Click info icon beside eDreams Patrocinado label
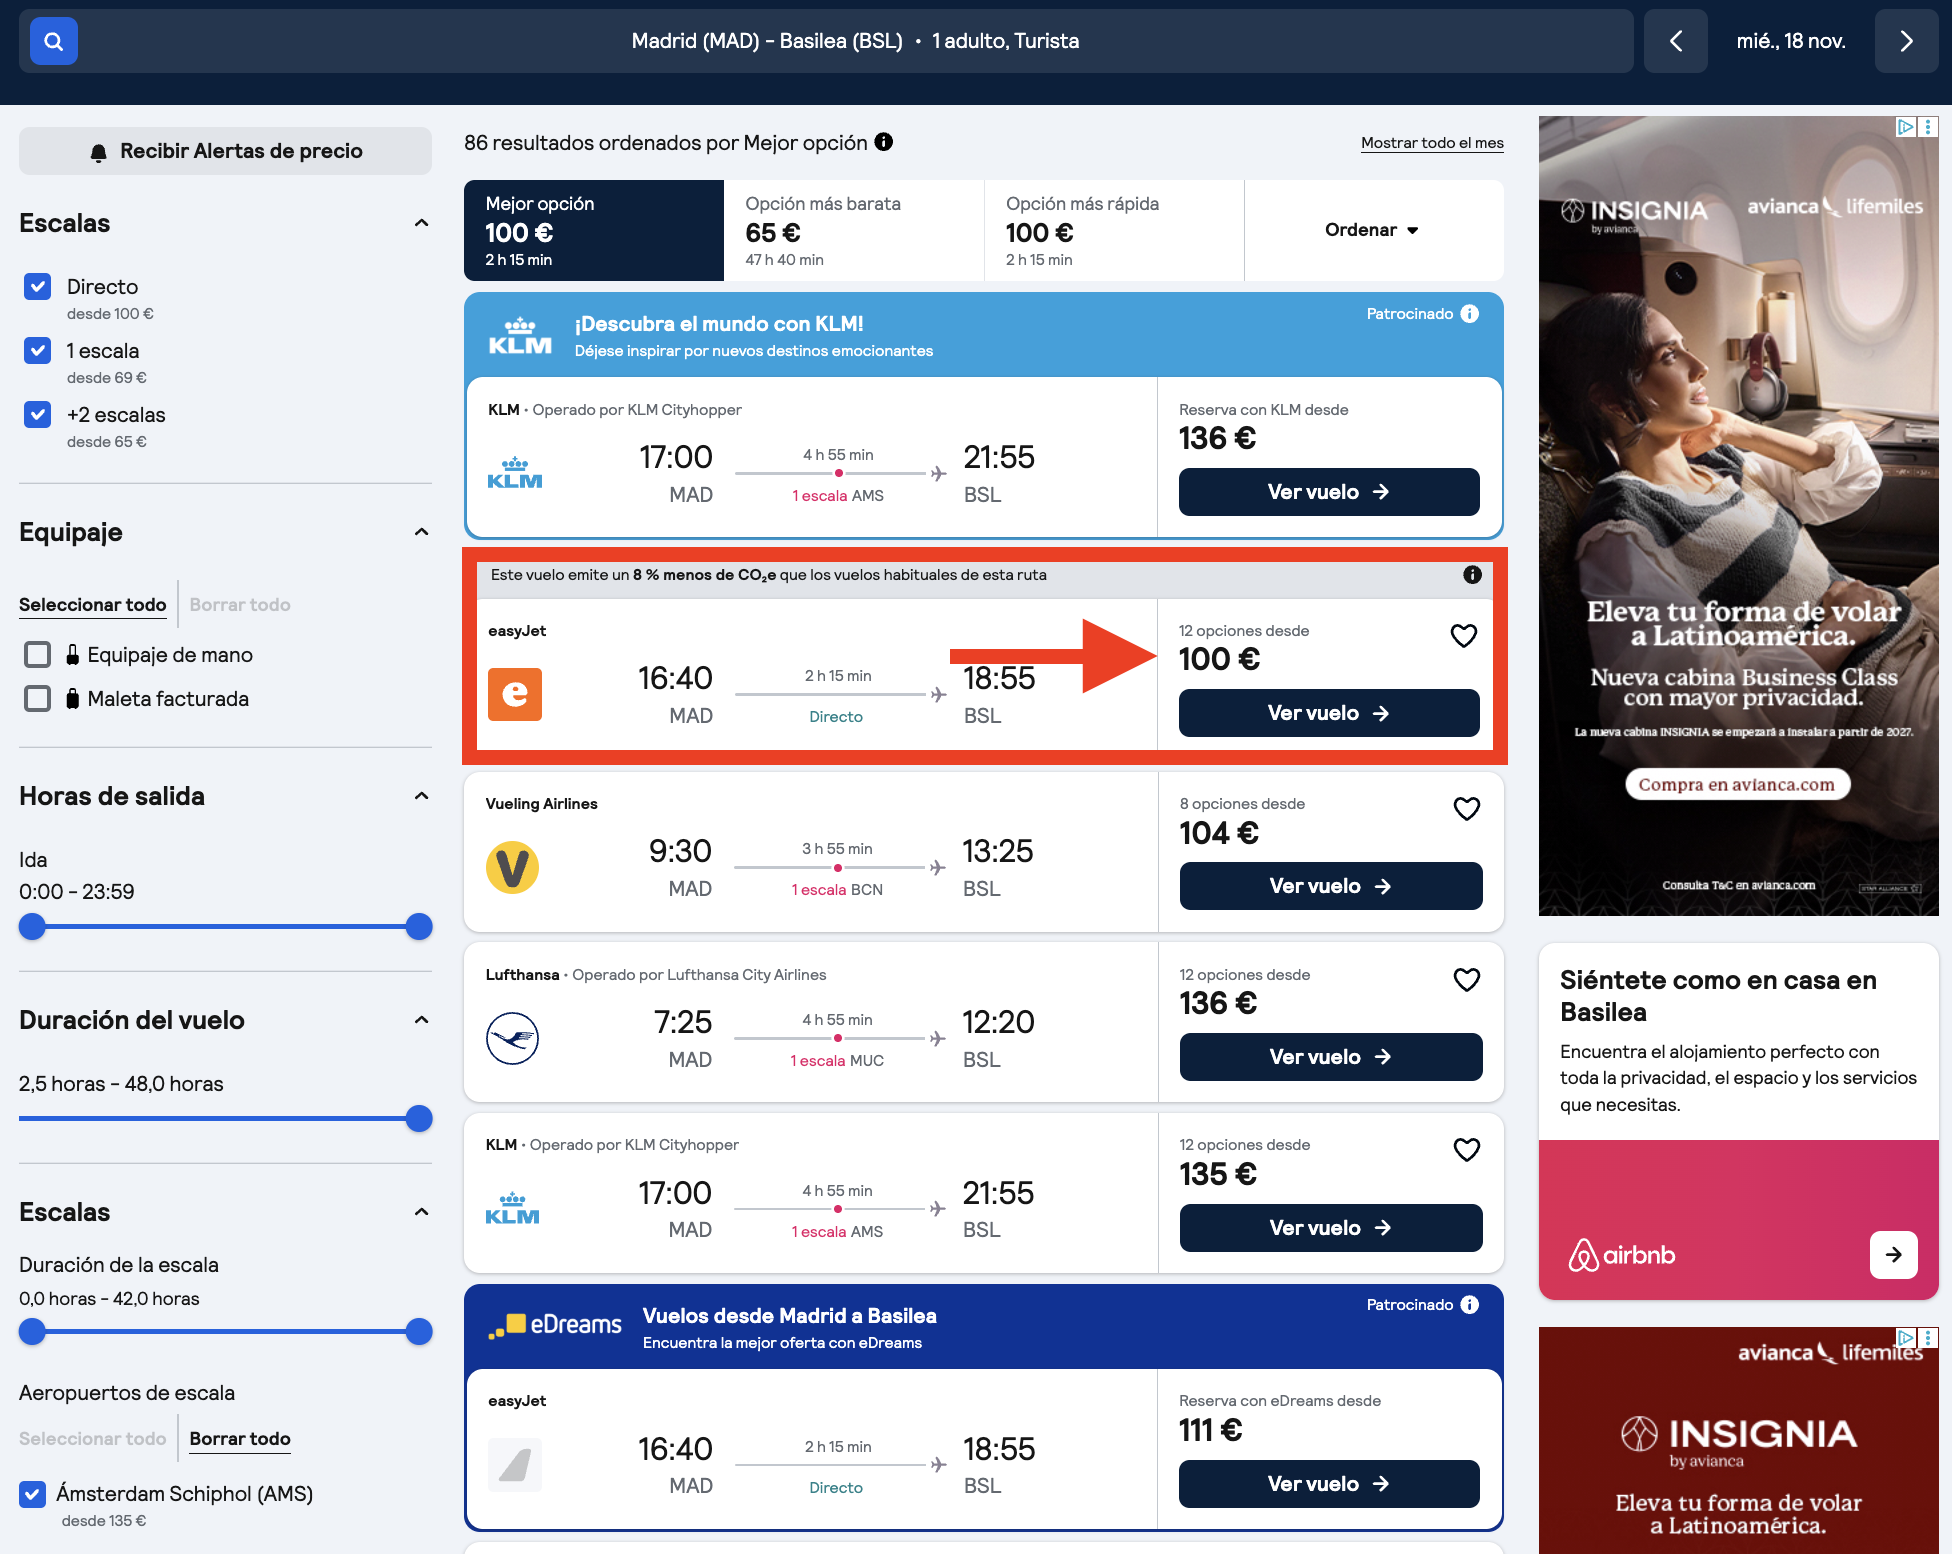 click(x=1469, y=1305)
